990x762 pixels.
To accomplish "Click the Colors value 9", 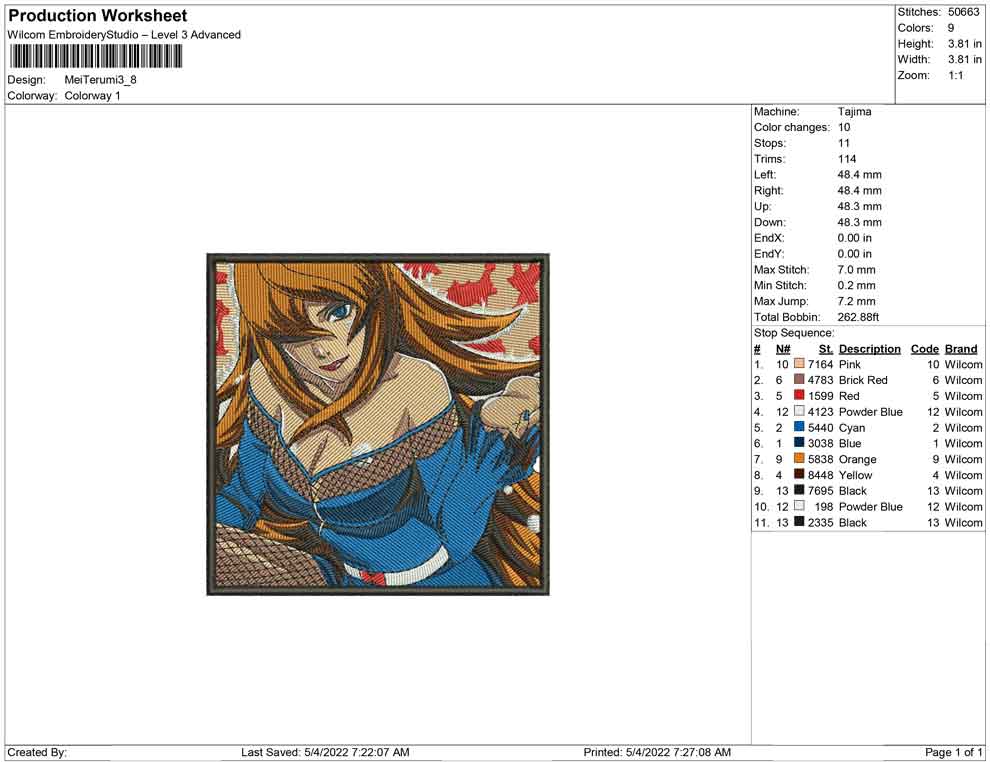I will [951, 28].
